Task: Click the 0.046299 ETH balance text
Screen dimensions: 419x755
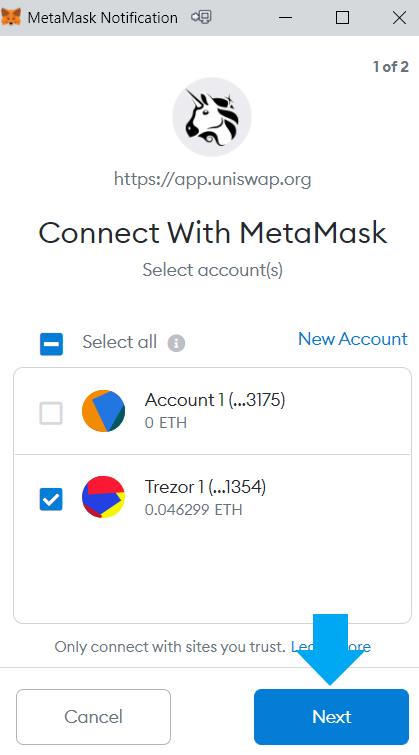Action: pos(193,510)
